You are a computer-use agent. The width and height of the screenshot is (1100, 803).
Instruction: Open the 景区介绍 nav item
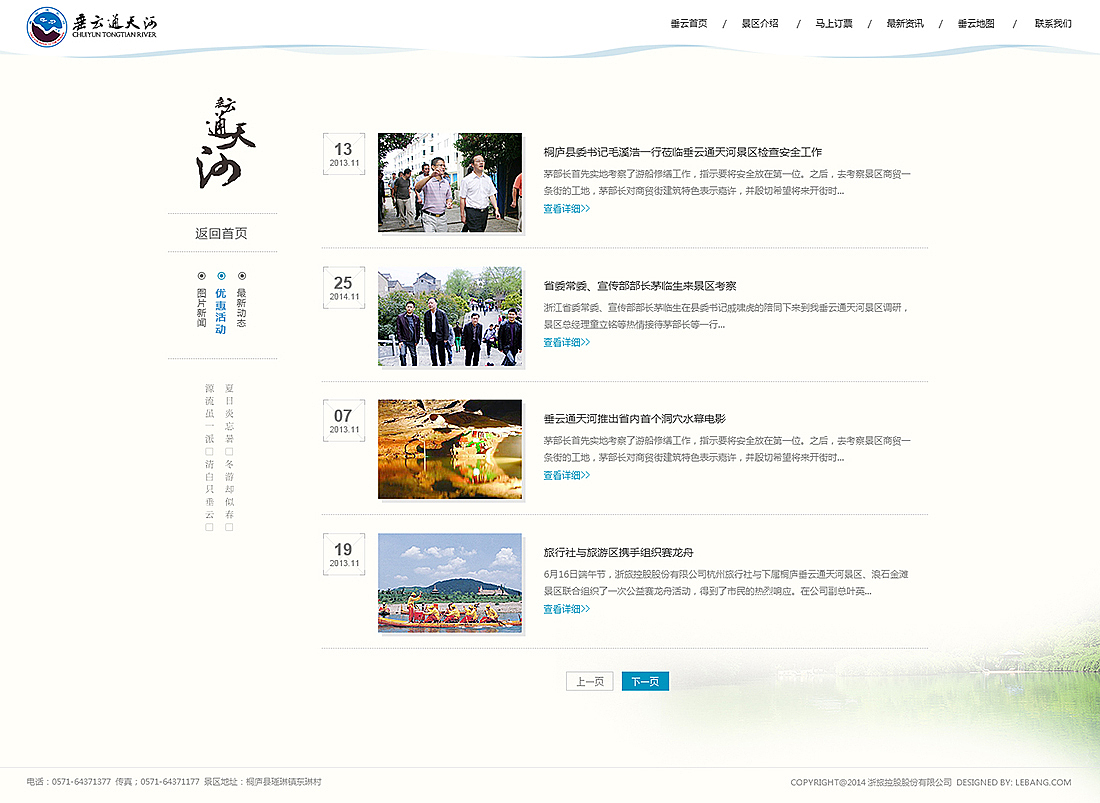[x=760, y=24]
